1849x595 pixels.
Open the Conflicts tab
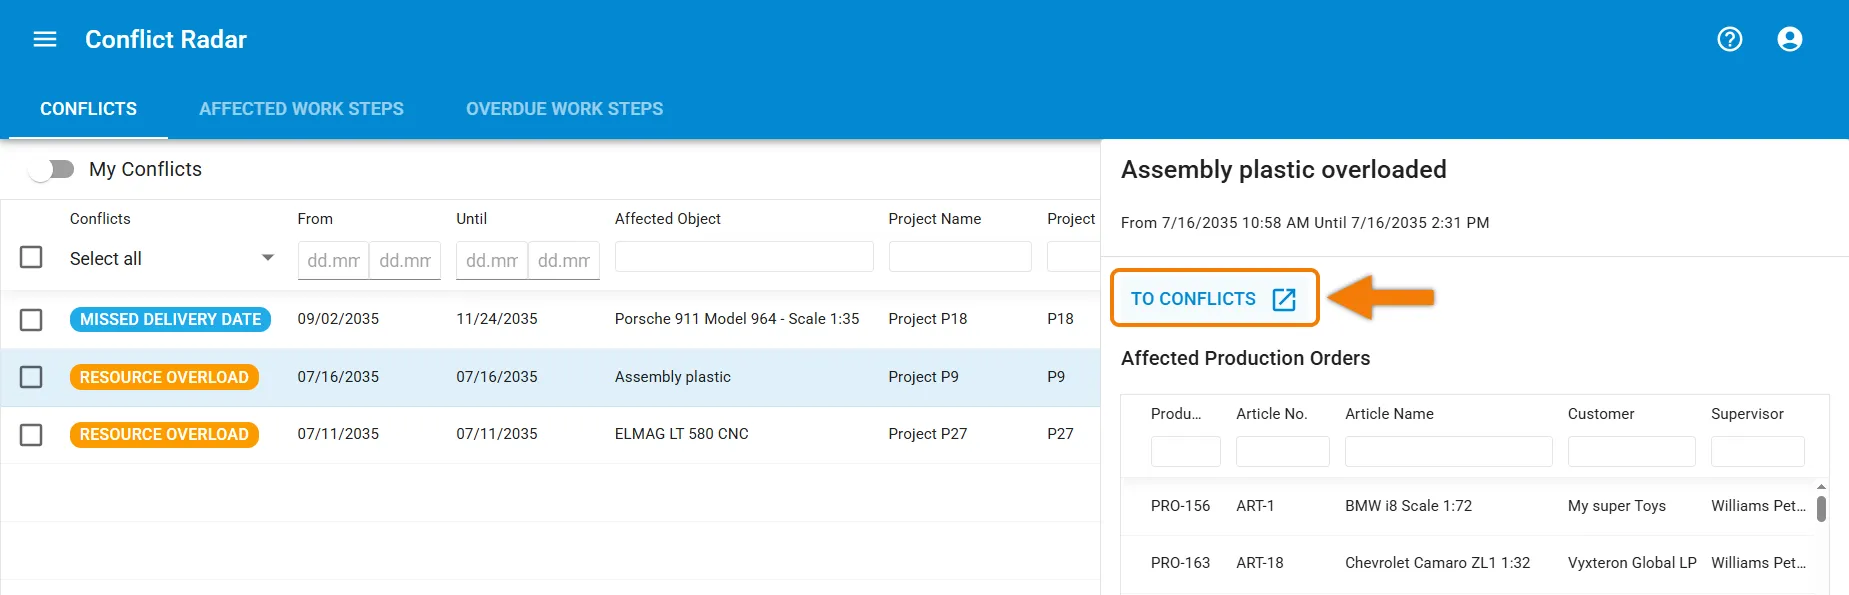coord(88,109)
